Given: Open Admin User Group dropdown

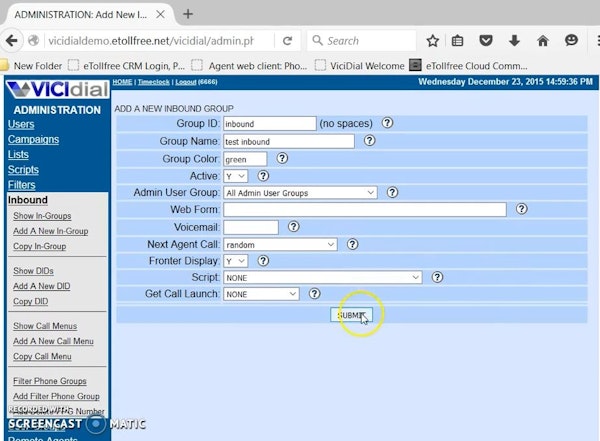Looking at the screenshot, I should coord(300,193).
